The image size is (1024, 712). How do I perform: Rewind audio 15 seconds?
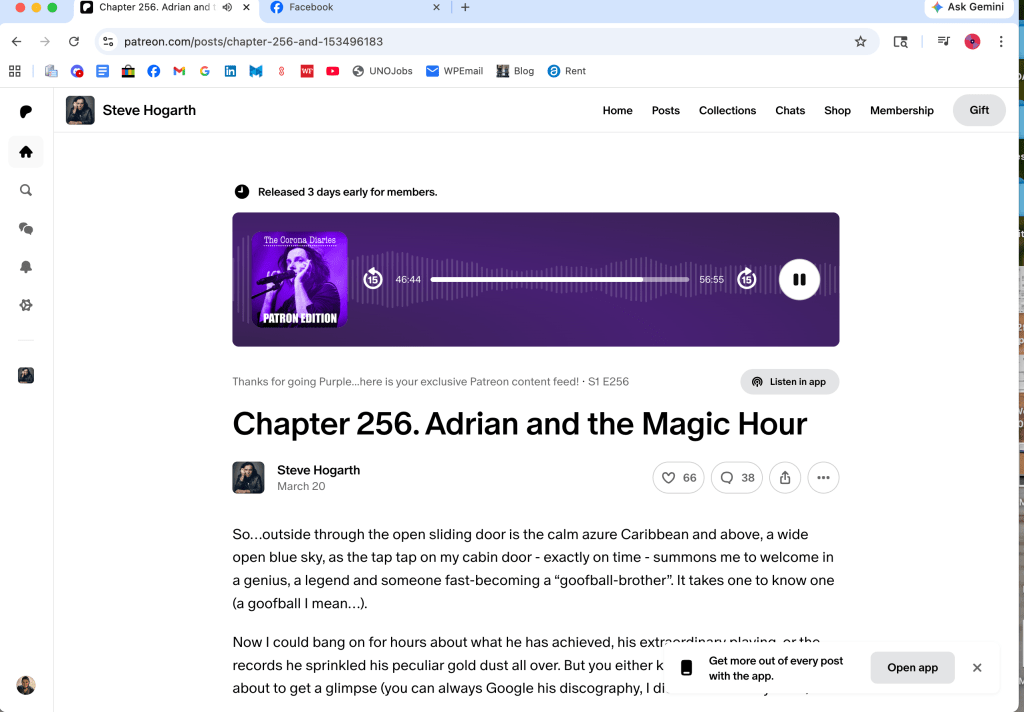(x=372, y=279)
